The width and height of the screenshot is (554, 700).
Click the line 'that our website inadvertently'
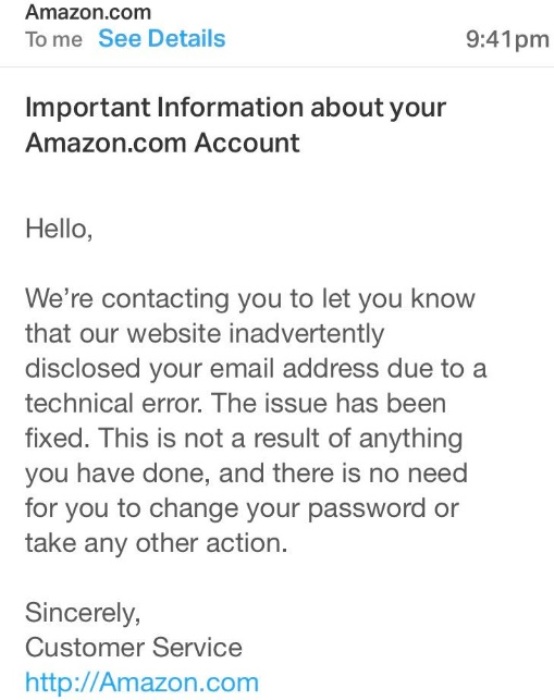(204, 334)
